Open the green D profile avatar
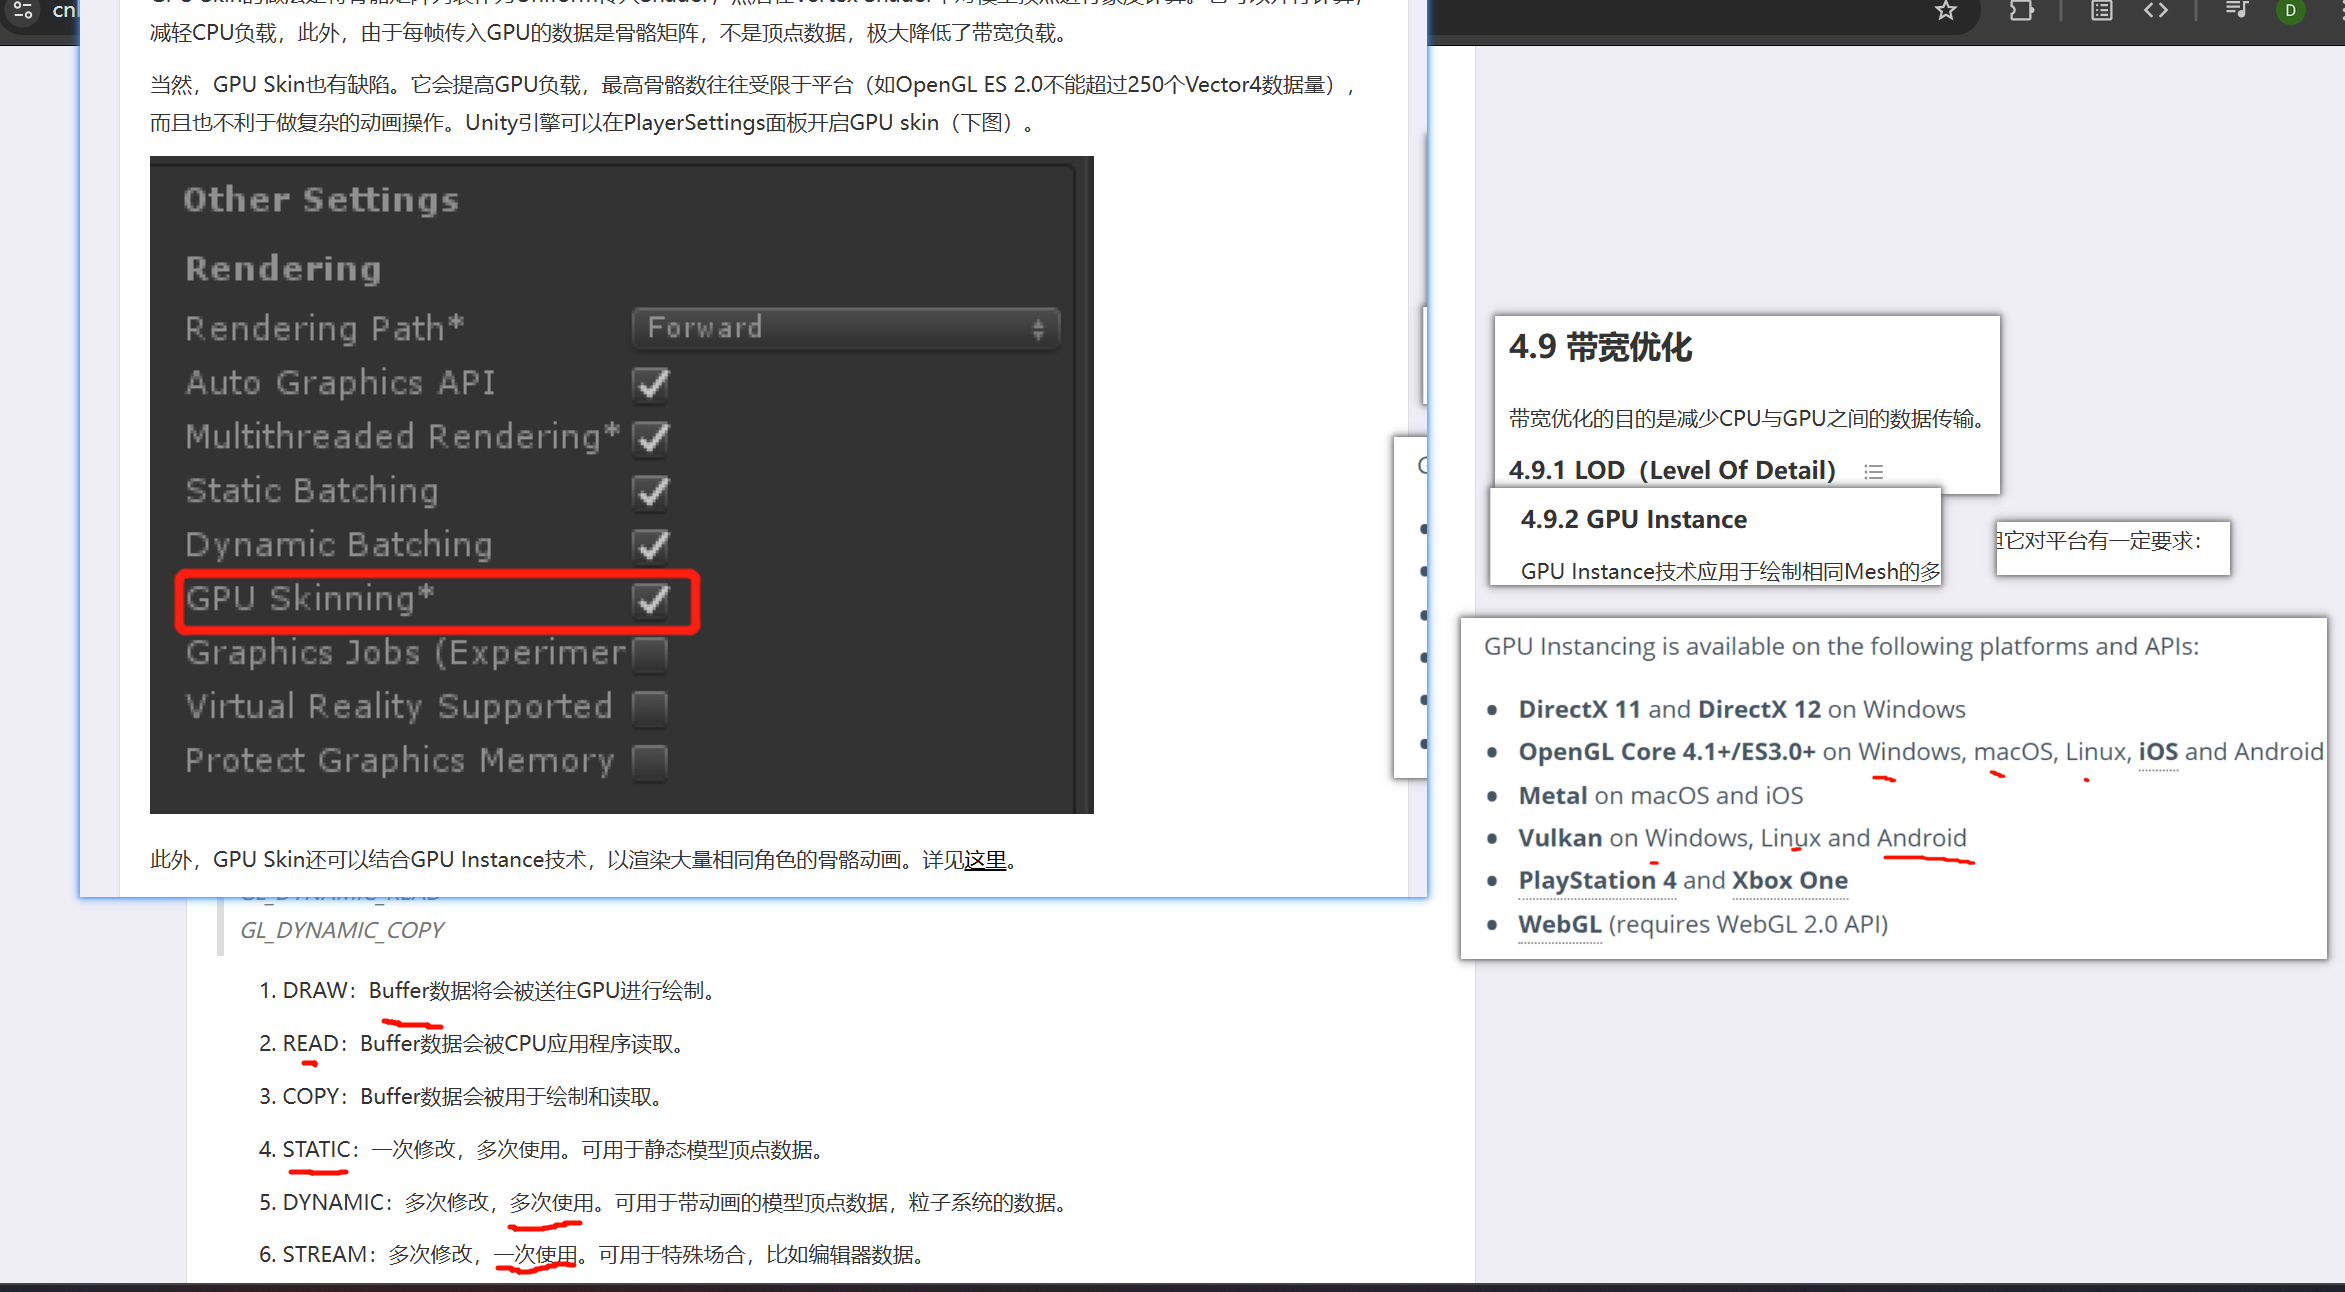 tap(2290, 11)
